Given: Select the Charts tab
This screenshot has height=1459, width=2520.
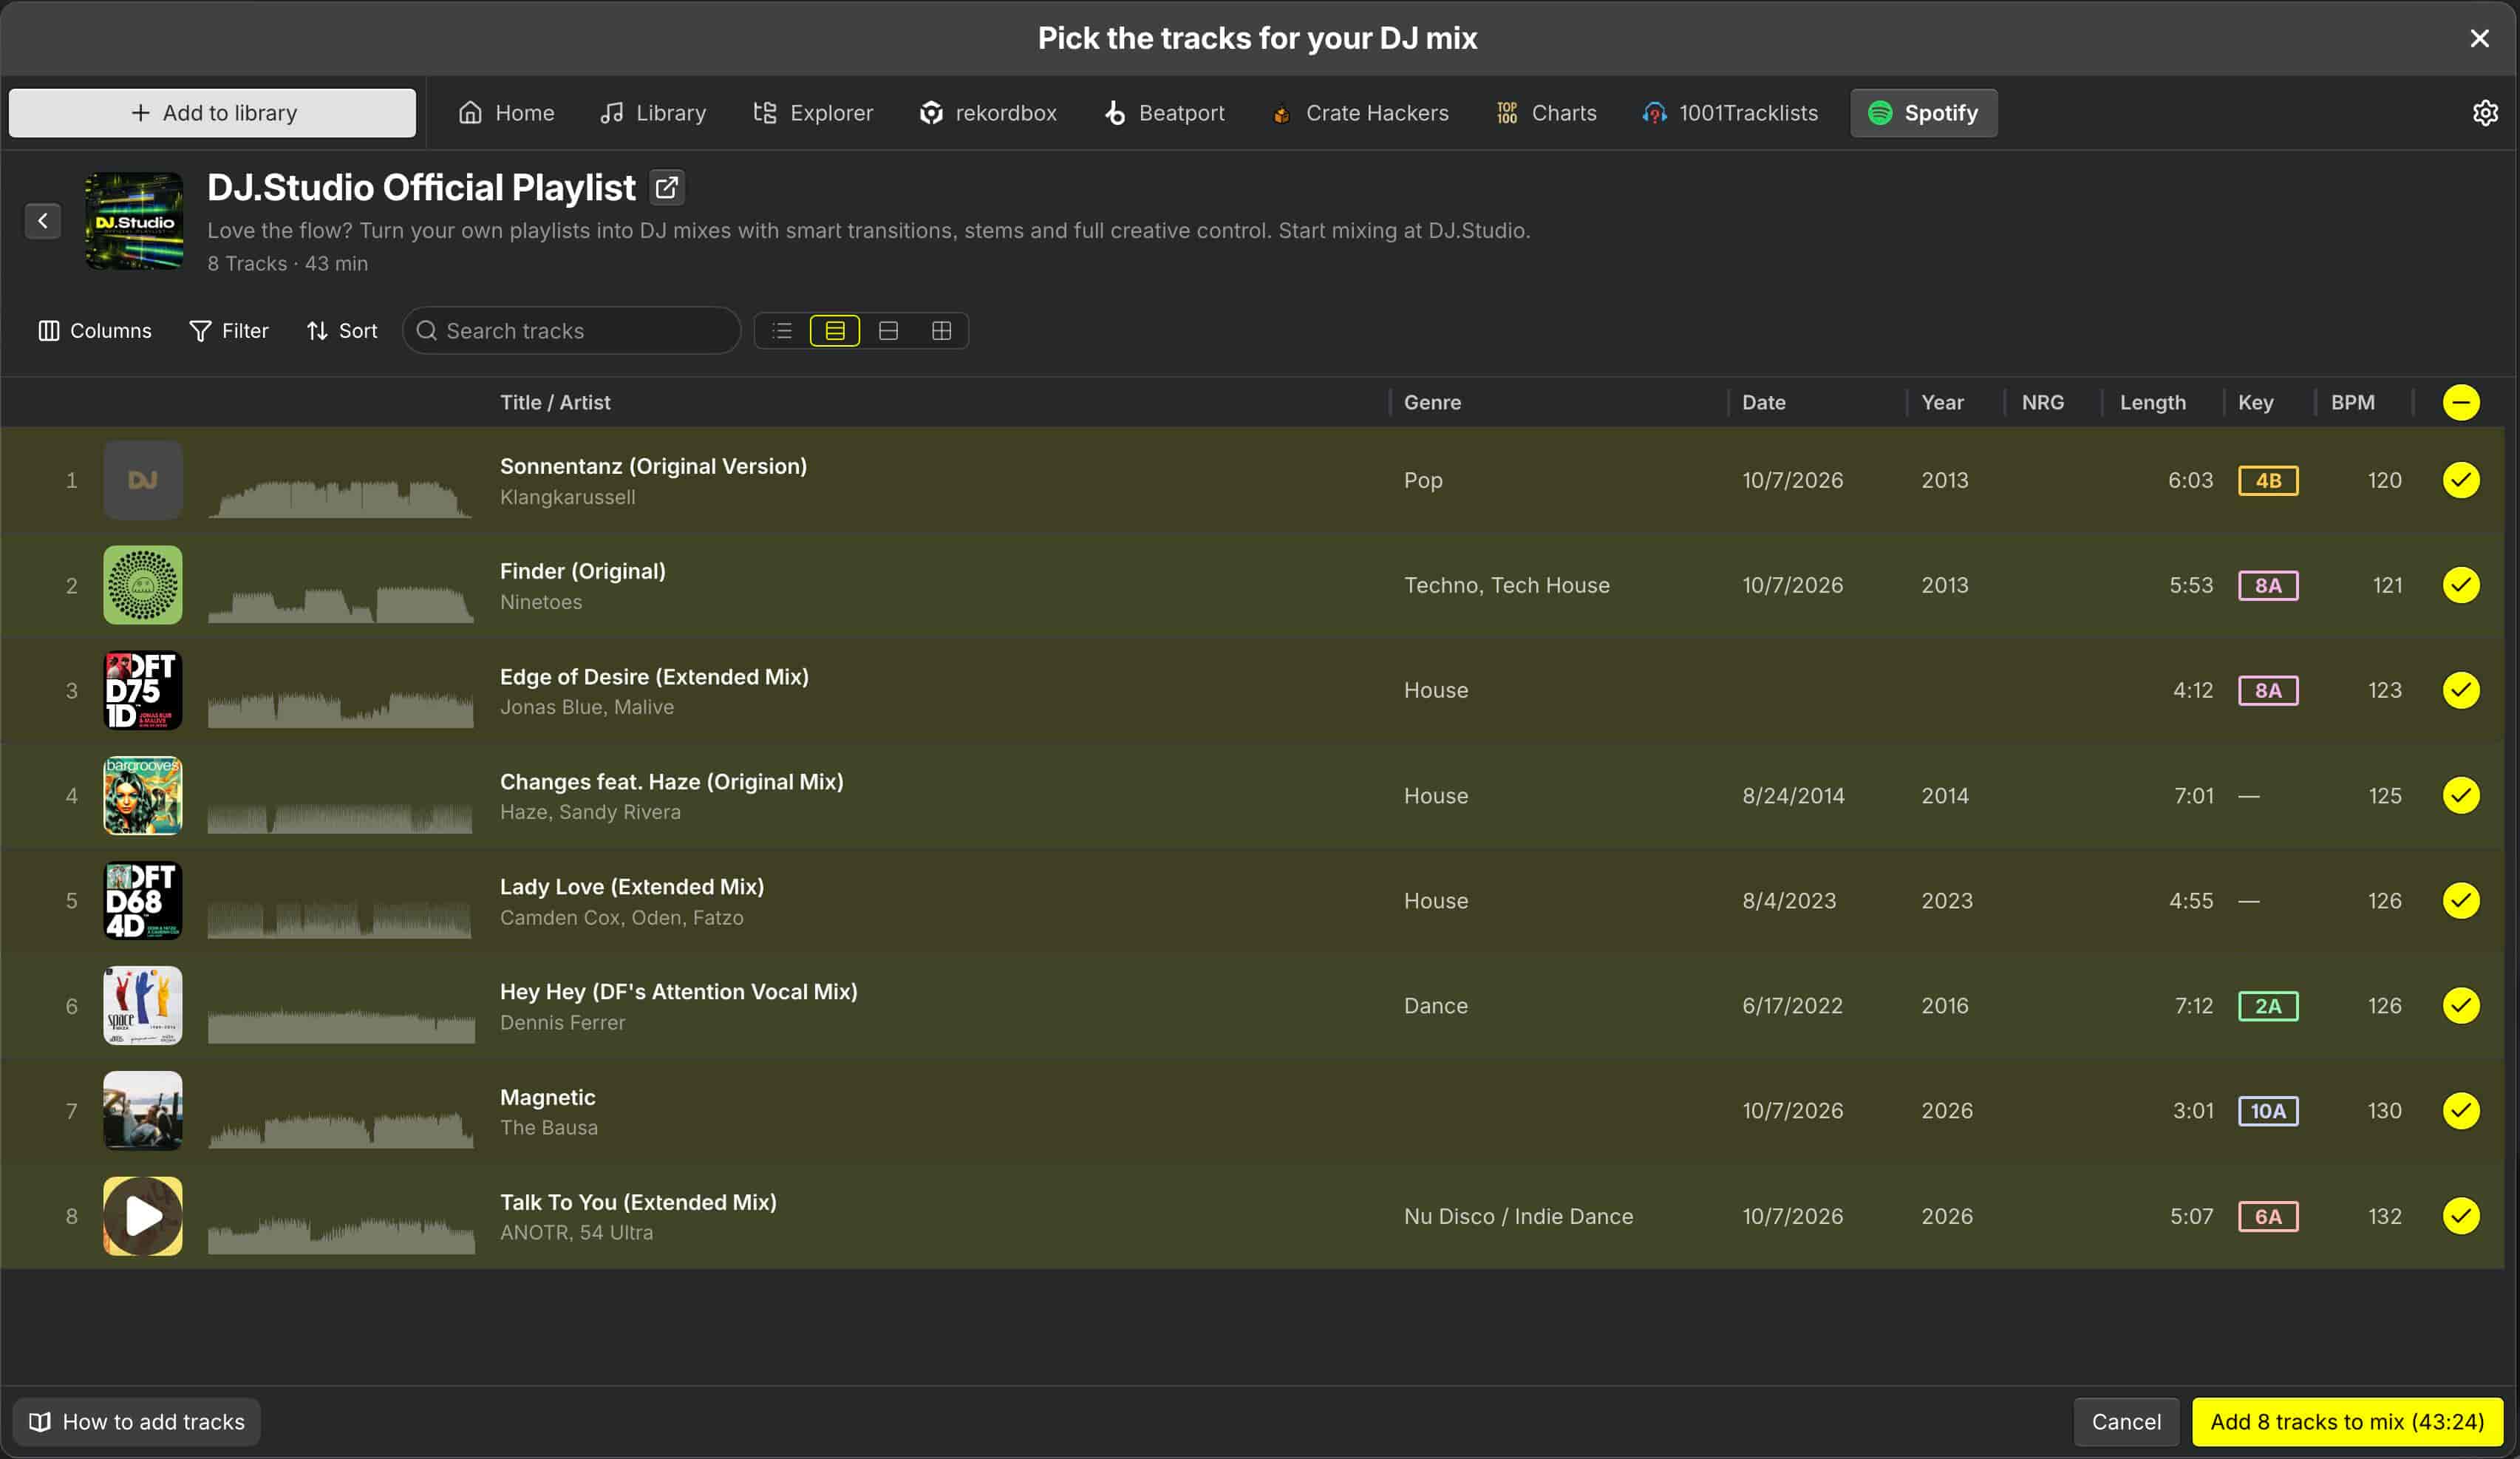Looking at the screenshot, I should pyautogui.click(x=1546, y=113).
